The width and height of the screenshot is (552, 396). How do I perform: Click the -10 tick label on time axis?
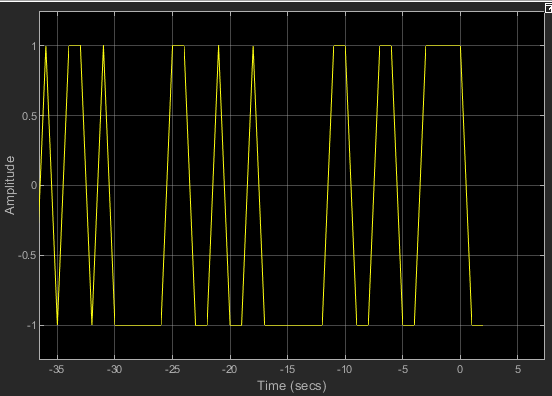click(345, 369)
